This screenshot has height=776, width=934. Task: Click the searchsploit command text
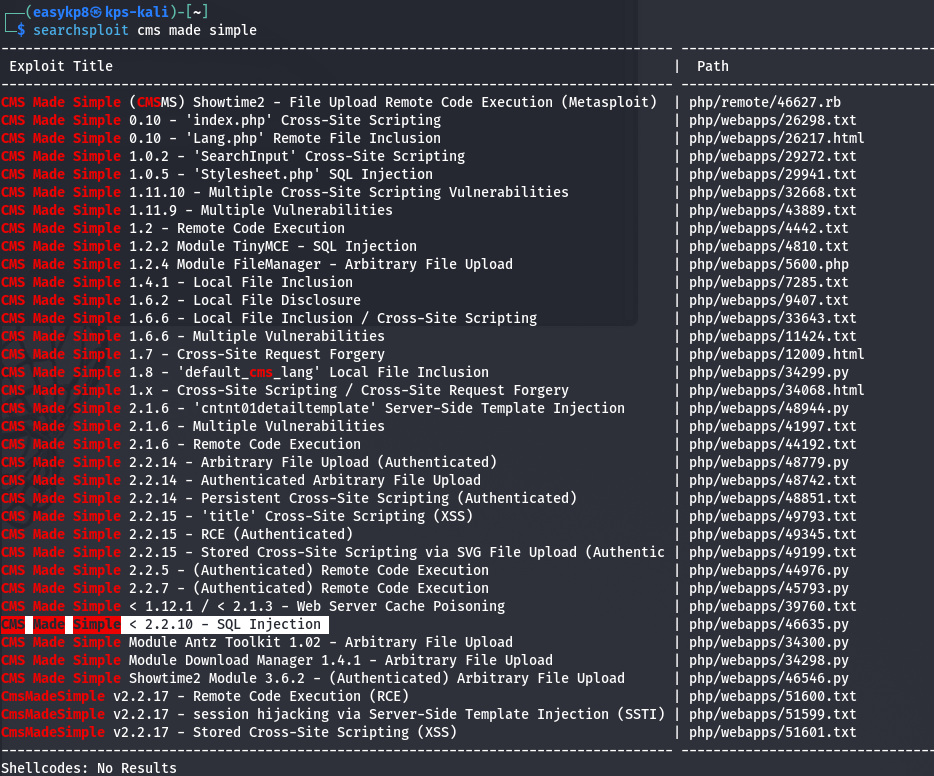(x=145, y=30)
